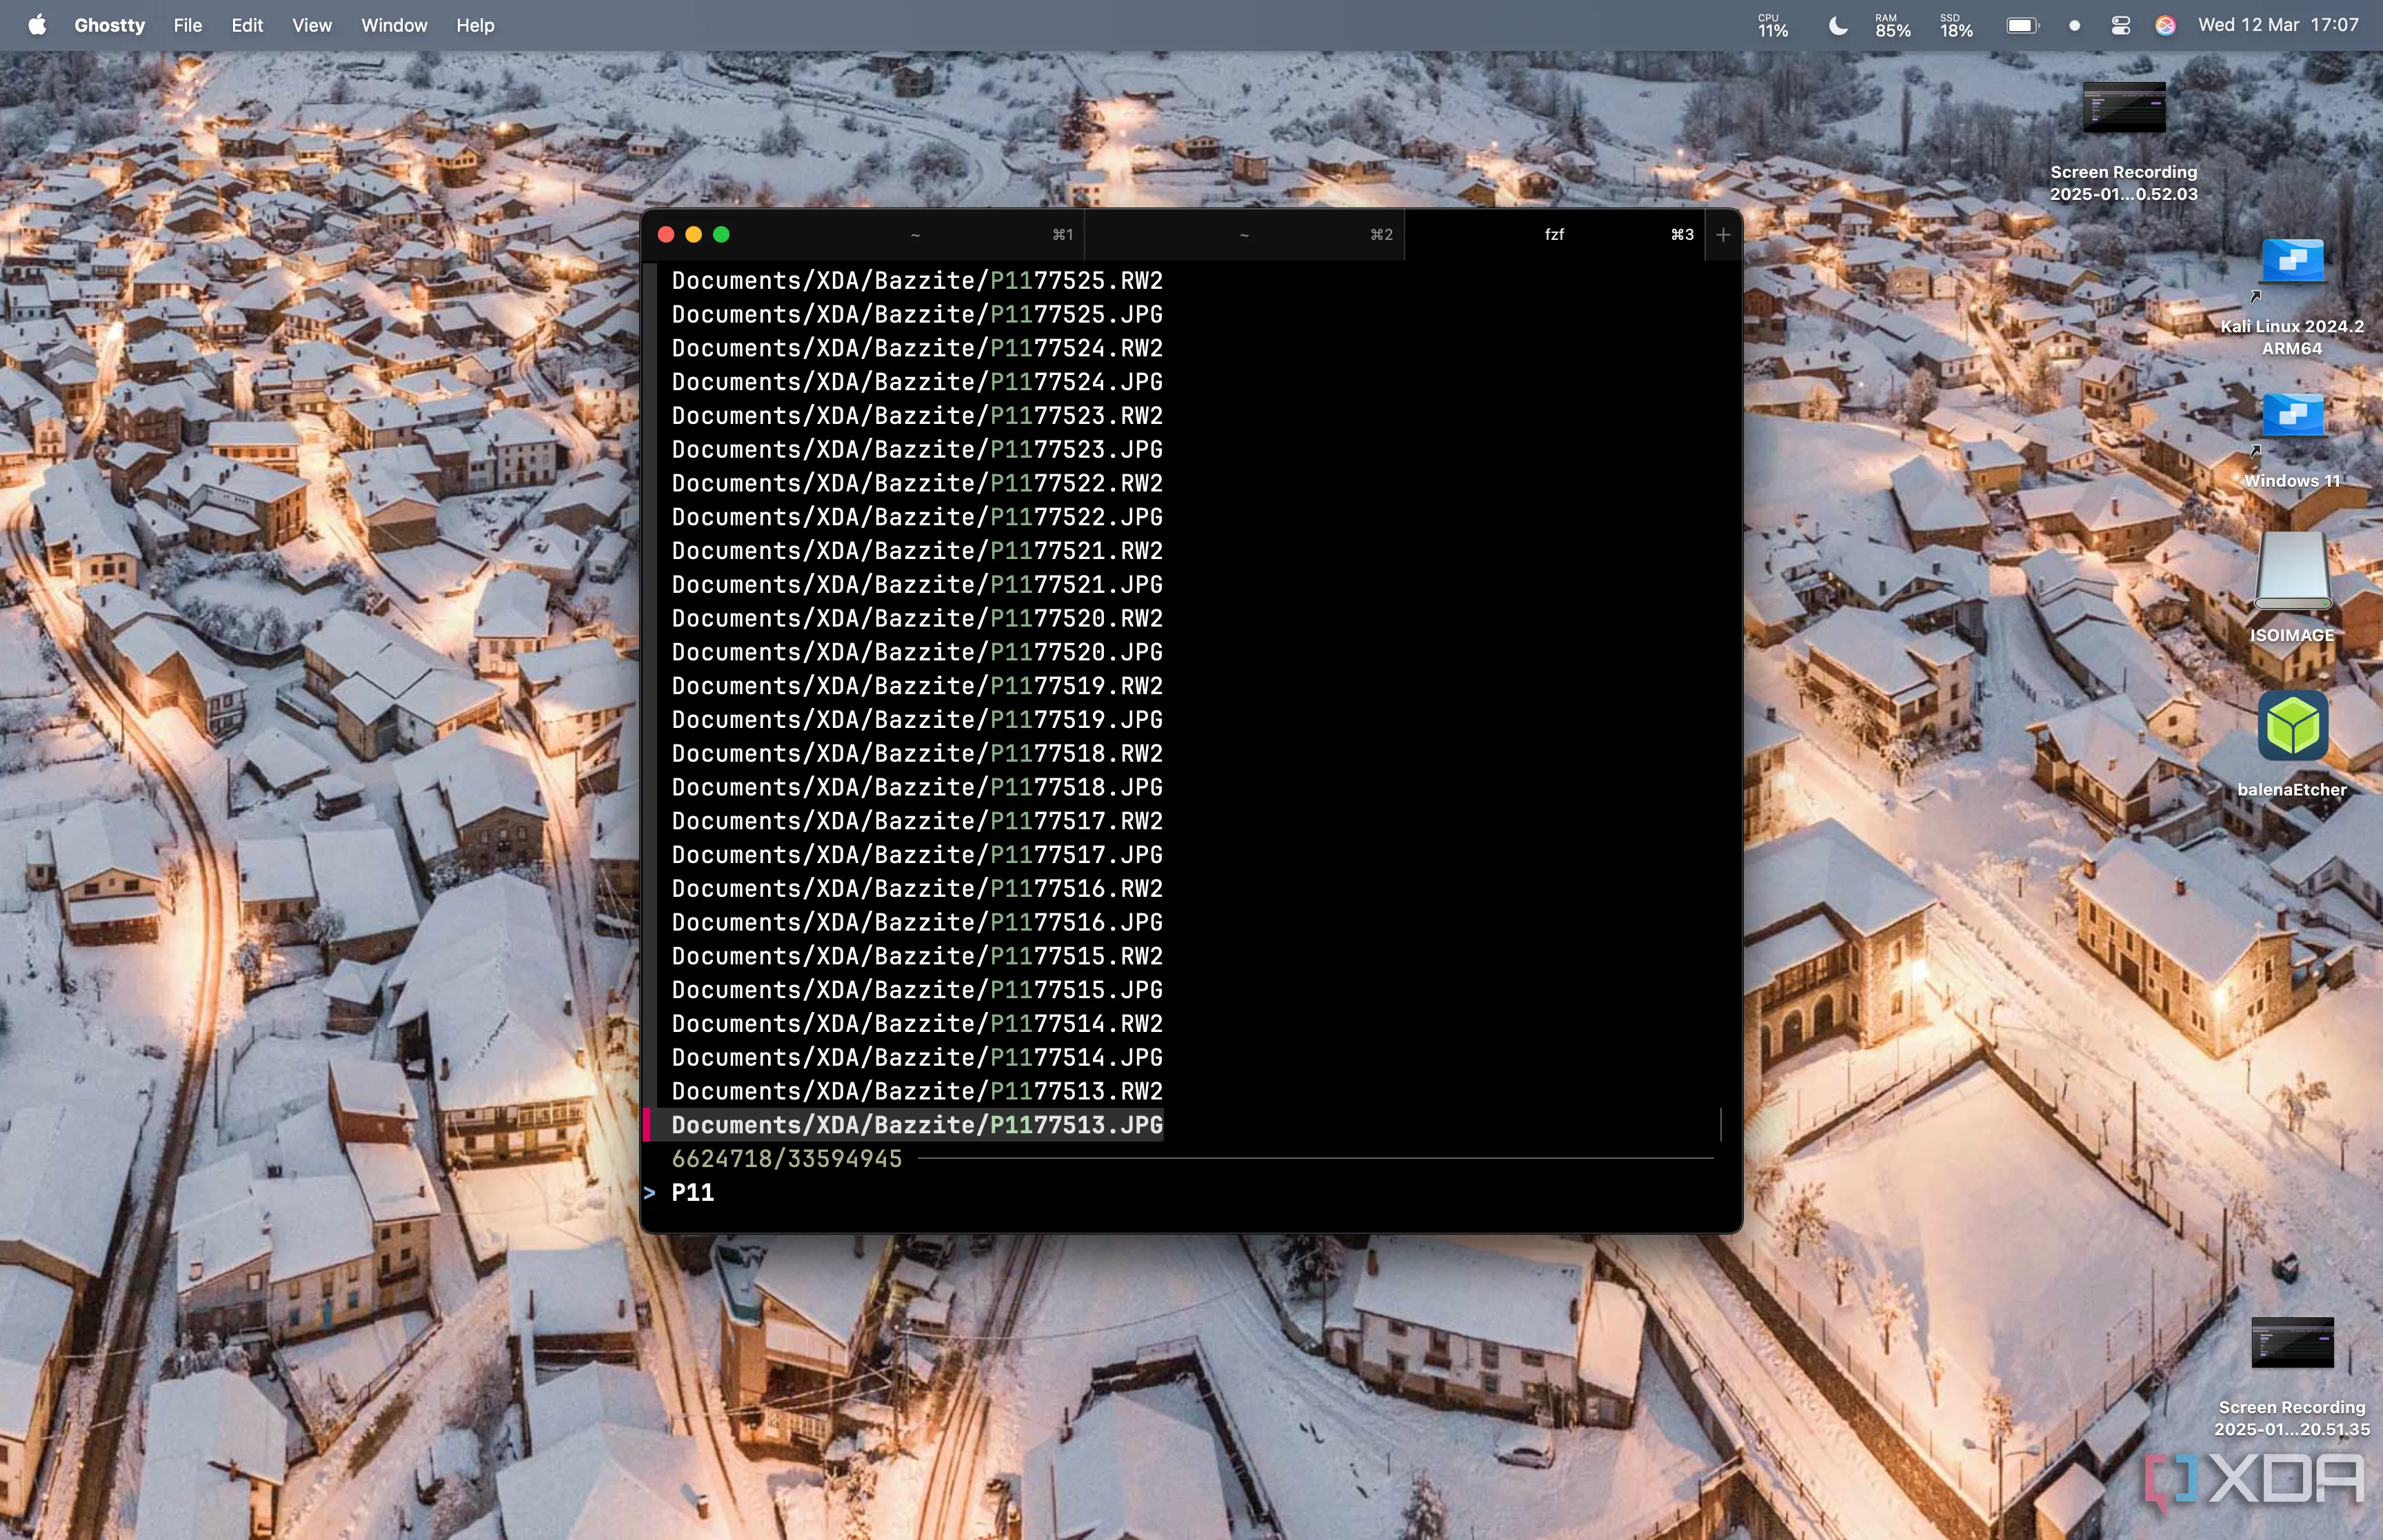Image resolution: width=2383 pixels, height=1540 pixels.
Task: Click the Siri icon in menu bar
Action: tap(2165, 25)
